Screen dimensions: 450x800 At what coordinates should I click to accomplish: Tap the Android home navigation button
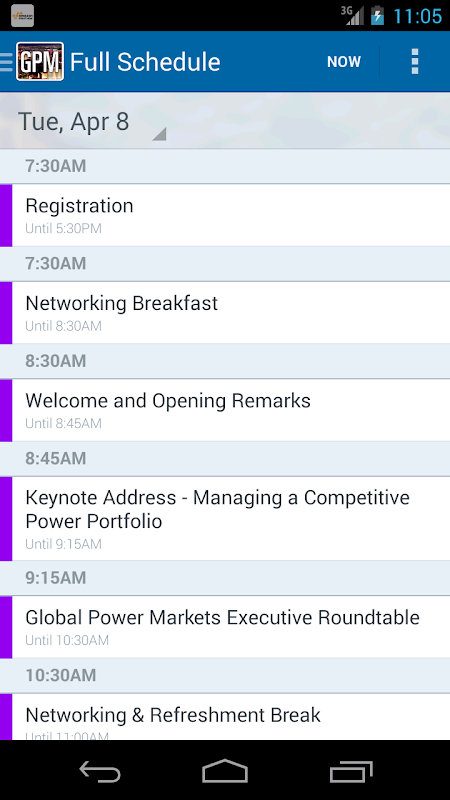(225, 771)
